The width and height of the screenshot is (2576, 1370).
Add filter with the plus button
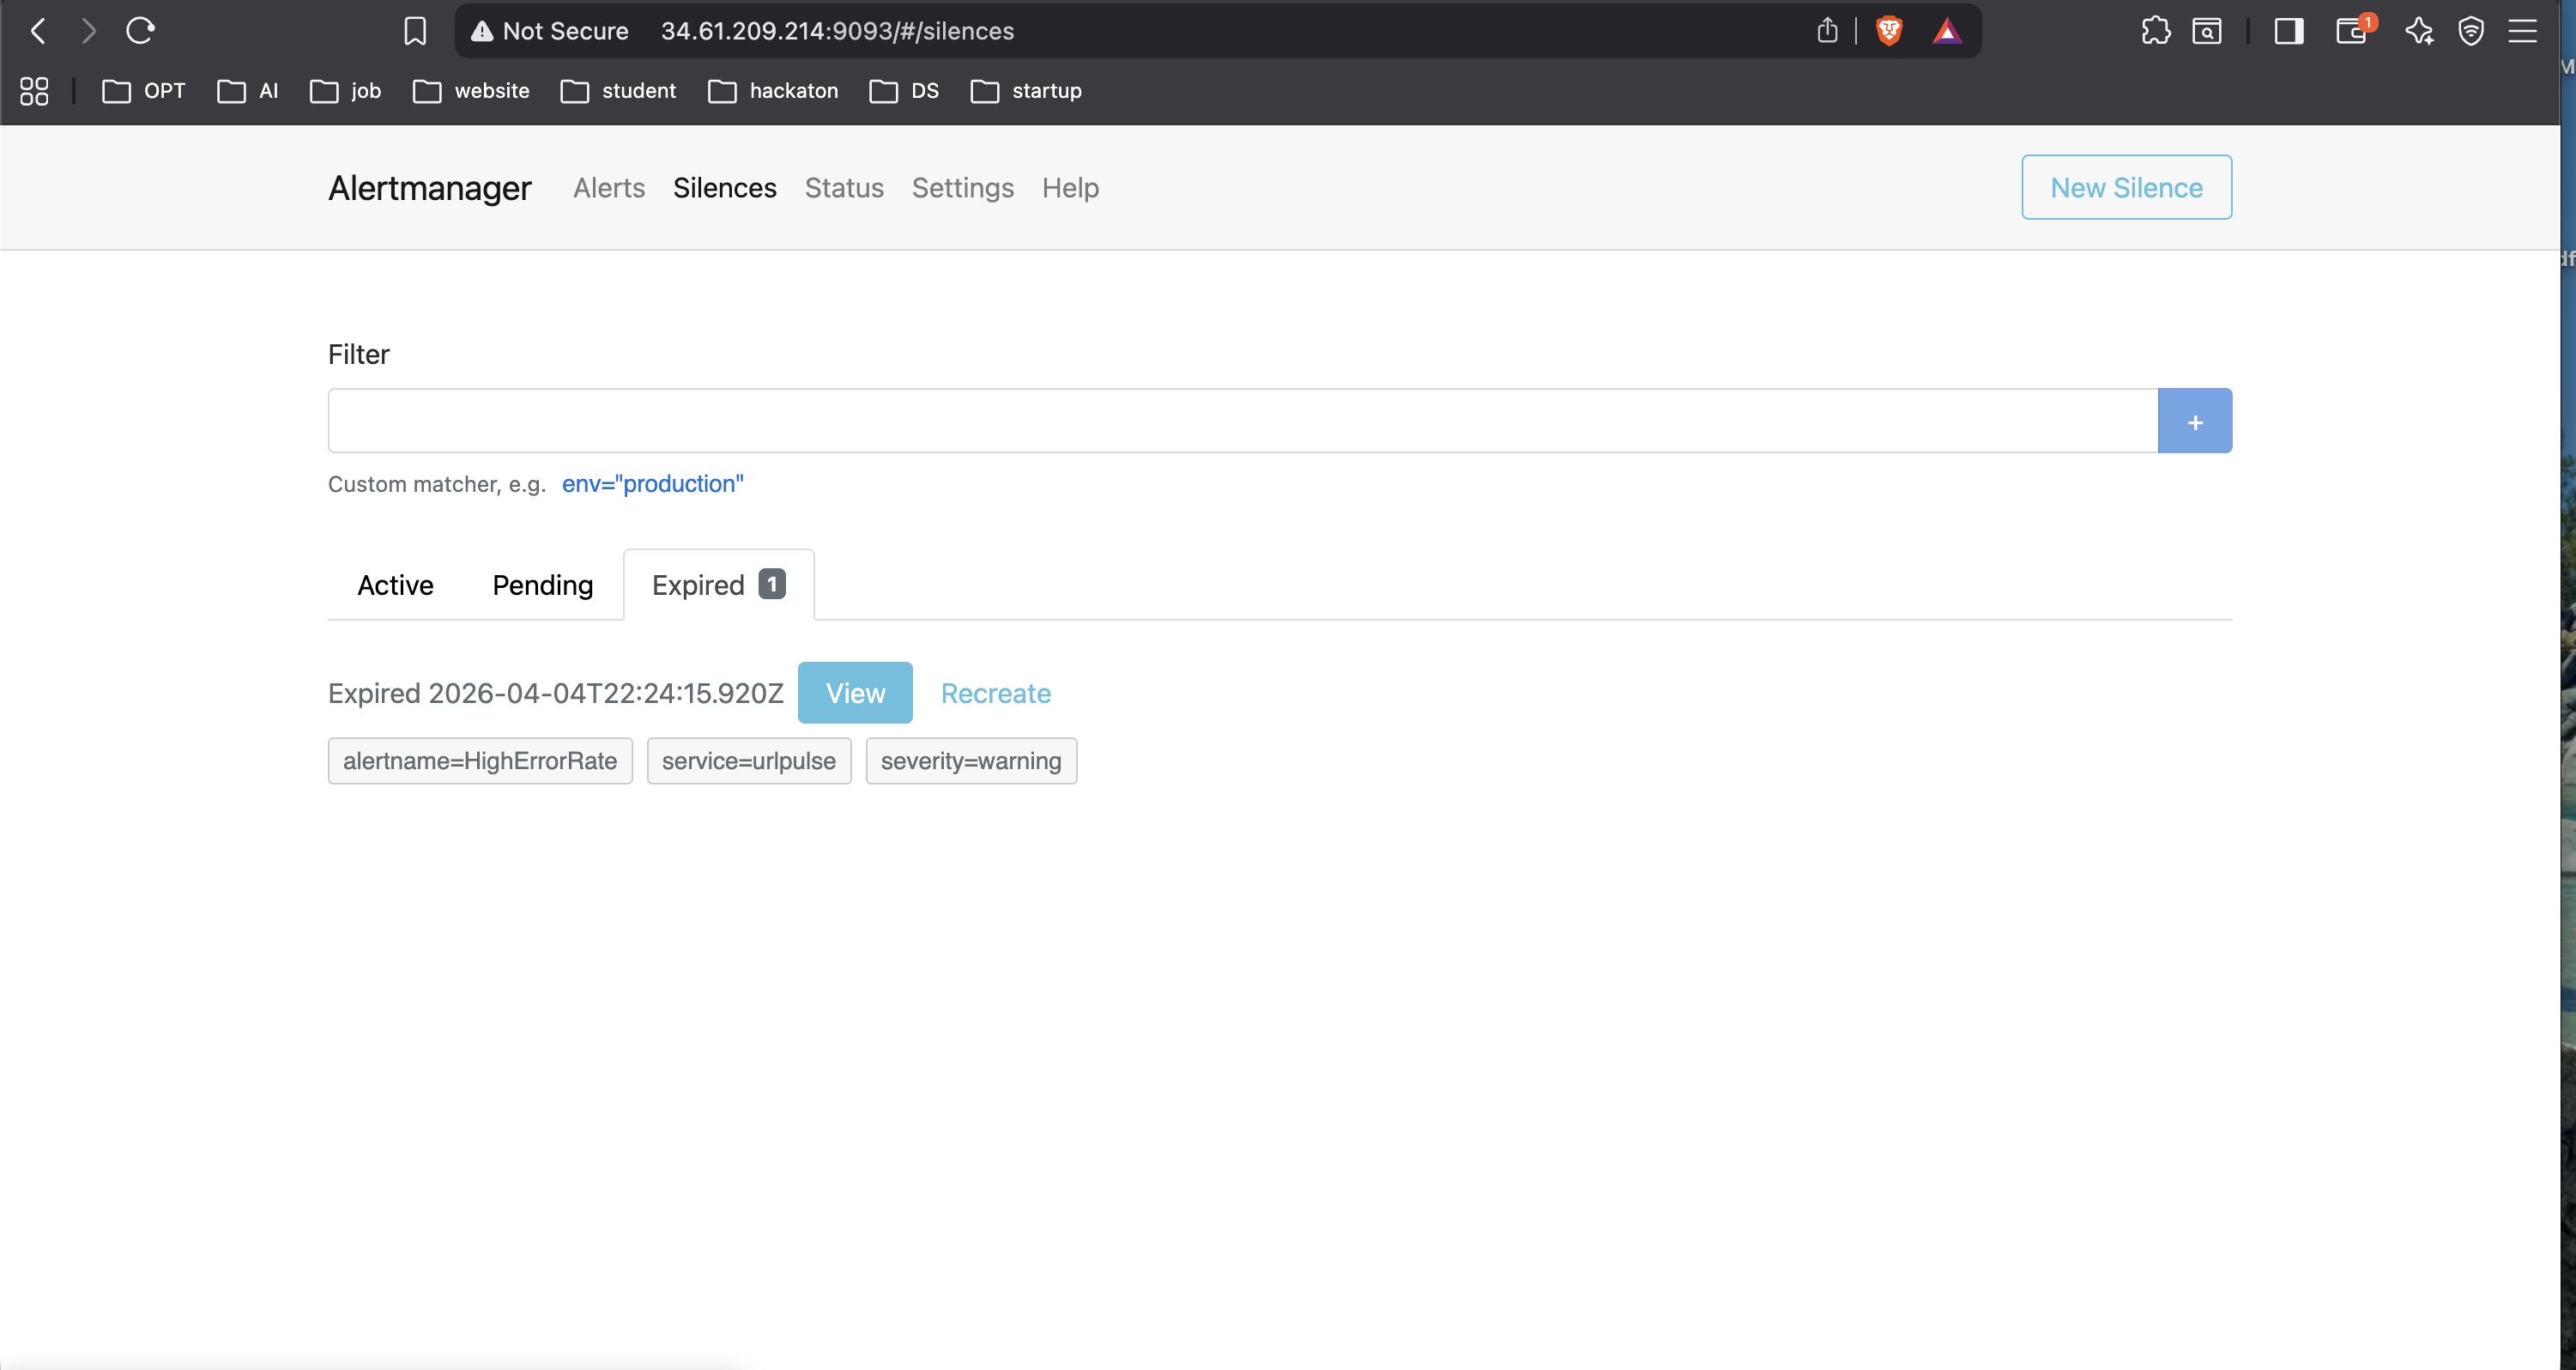click(x=2194, y=421)
